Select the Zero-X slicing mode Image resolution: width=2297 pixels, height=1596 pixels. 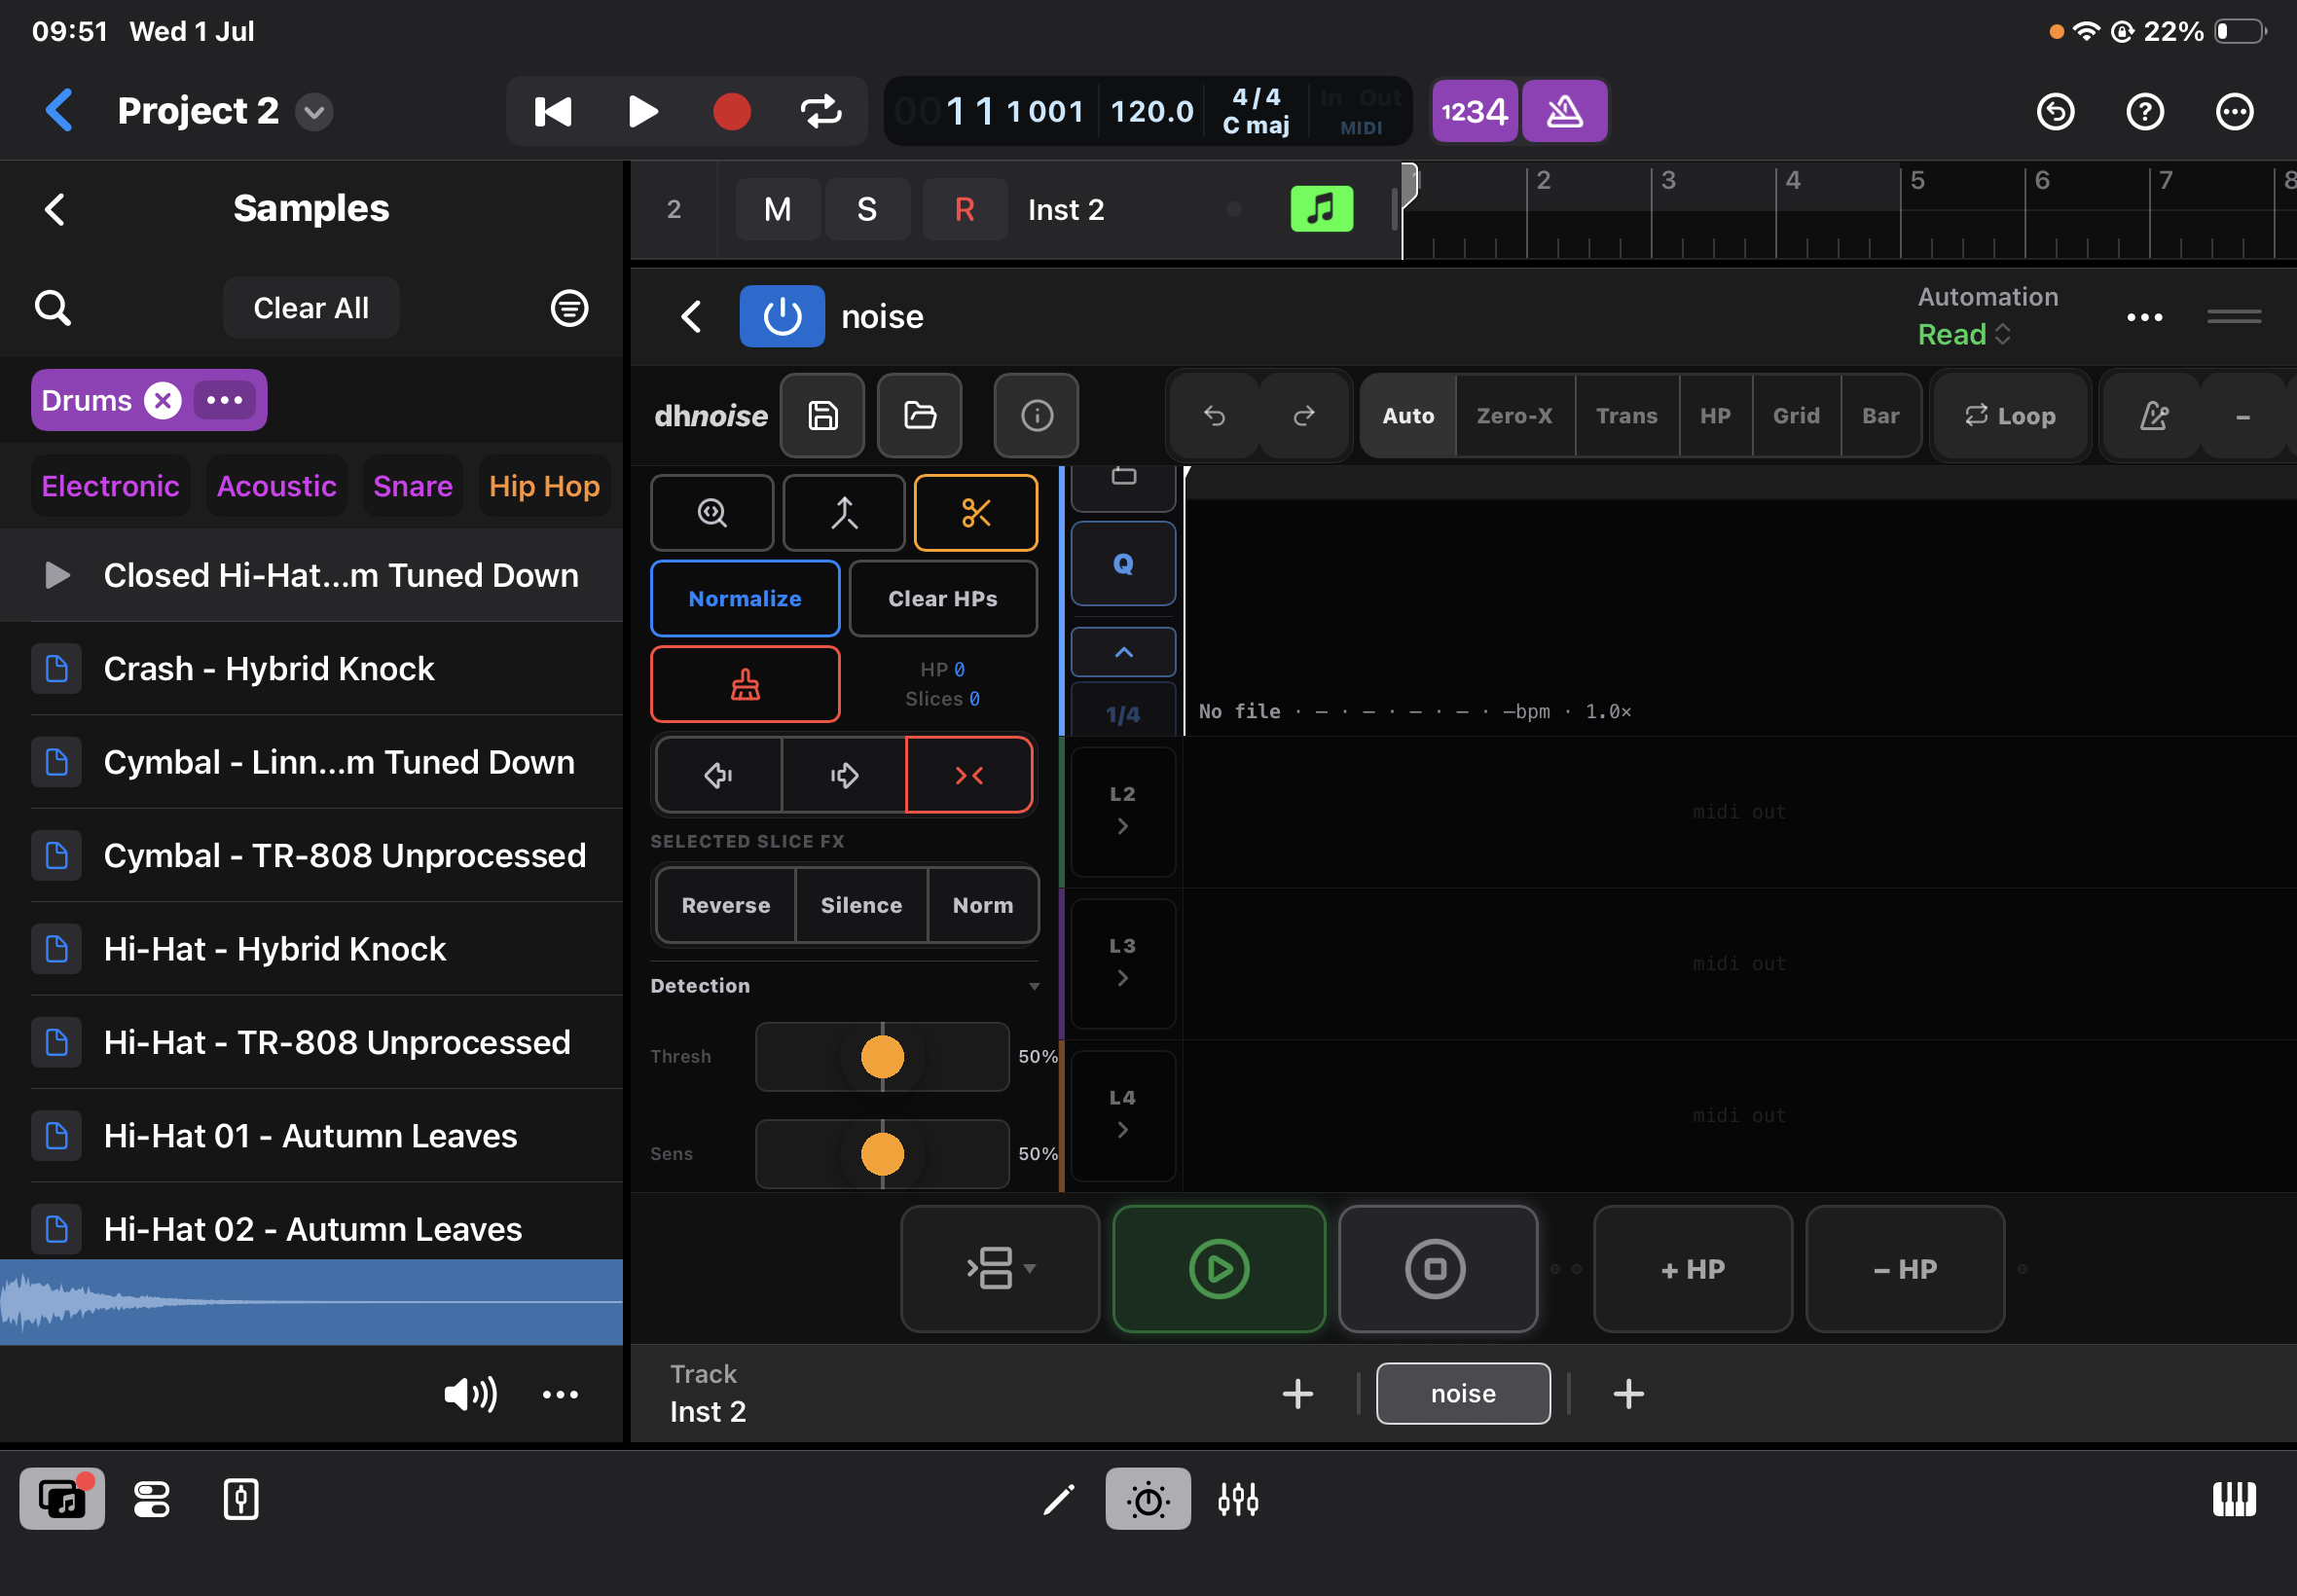pos(1515,415)
